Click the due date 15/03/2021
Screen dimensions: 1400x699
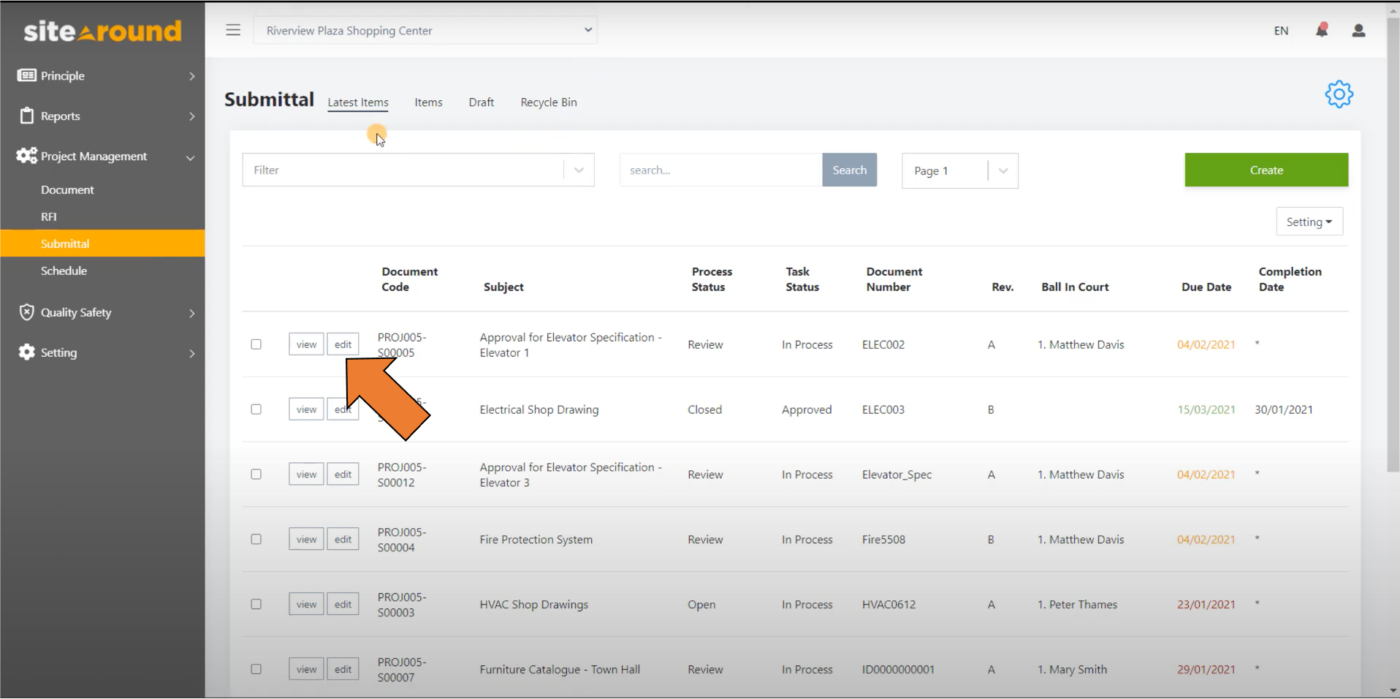[x=1206, y=409]
